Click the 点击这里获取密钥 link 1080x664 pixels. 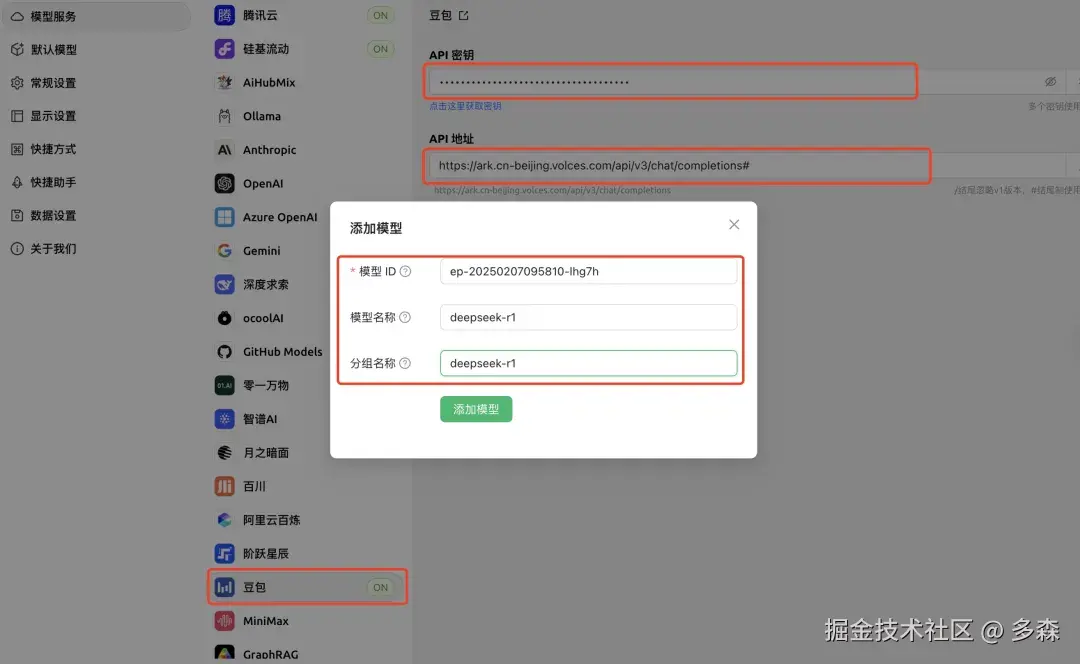[467, 103]
